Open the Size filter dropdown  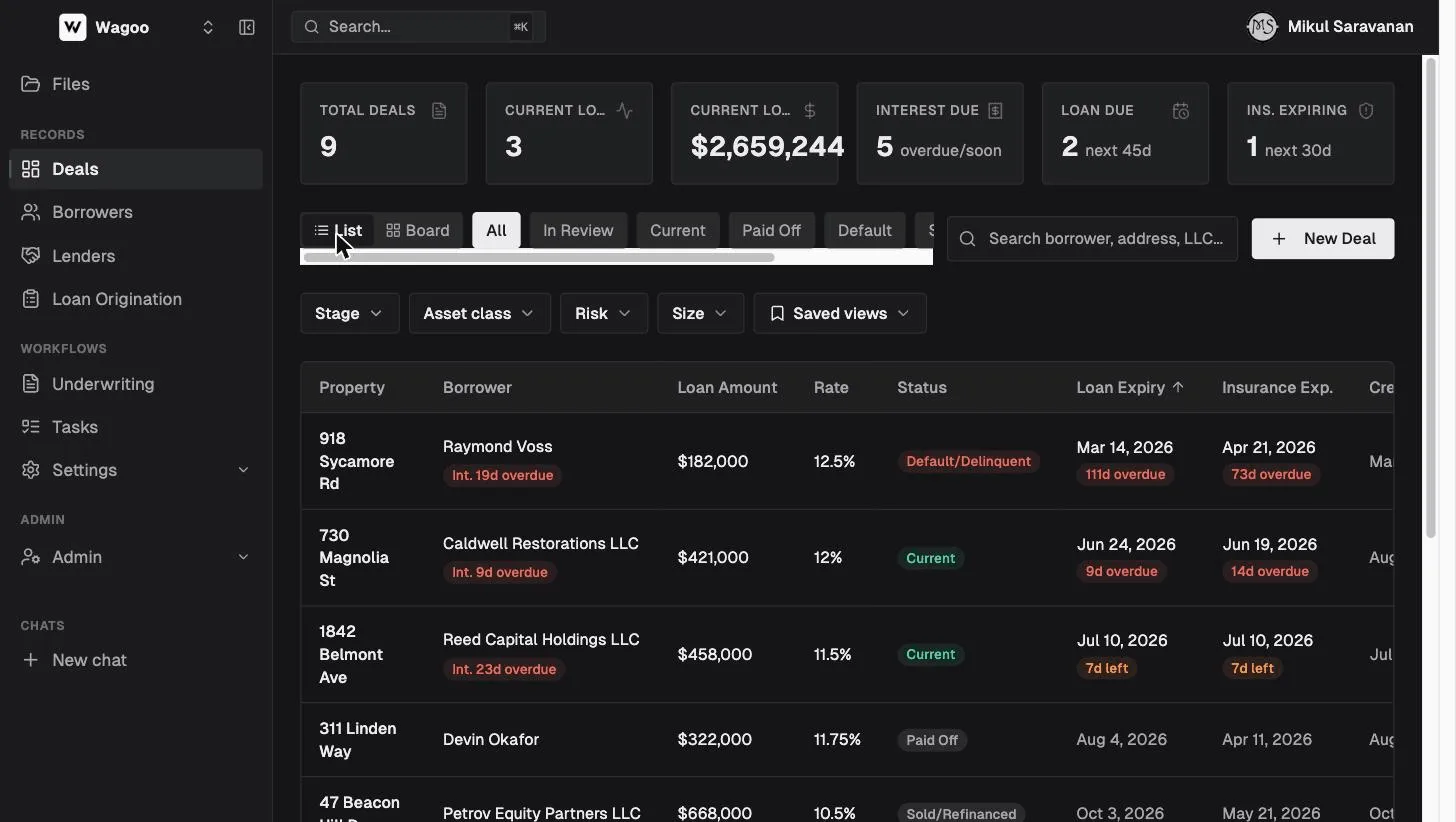(x=700, y=313)
